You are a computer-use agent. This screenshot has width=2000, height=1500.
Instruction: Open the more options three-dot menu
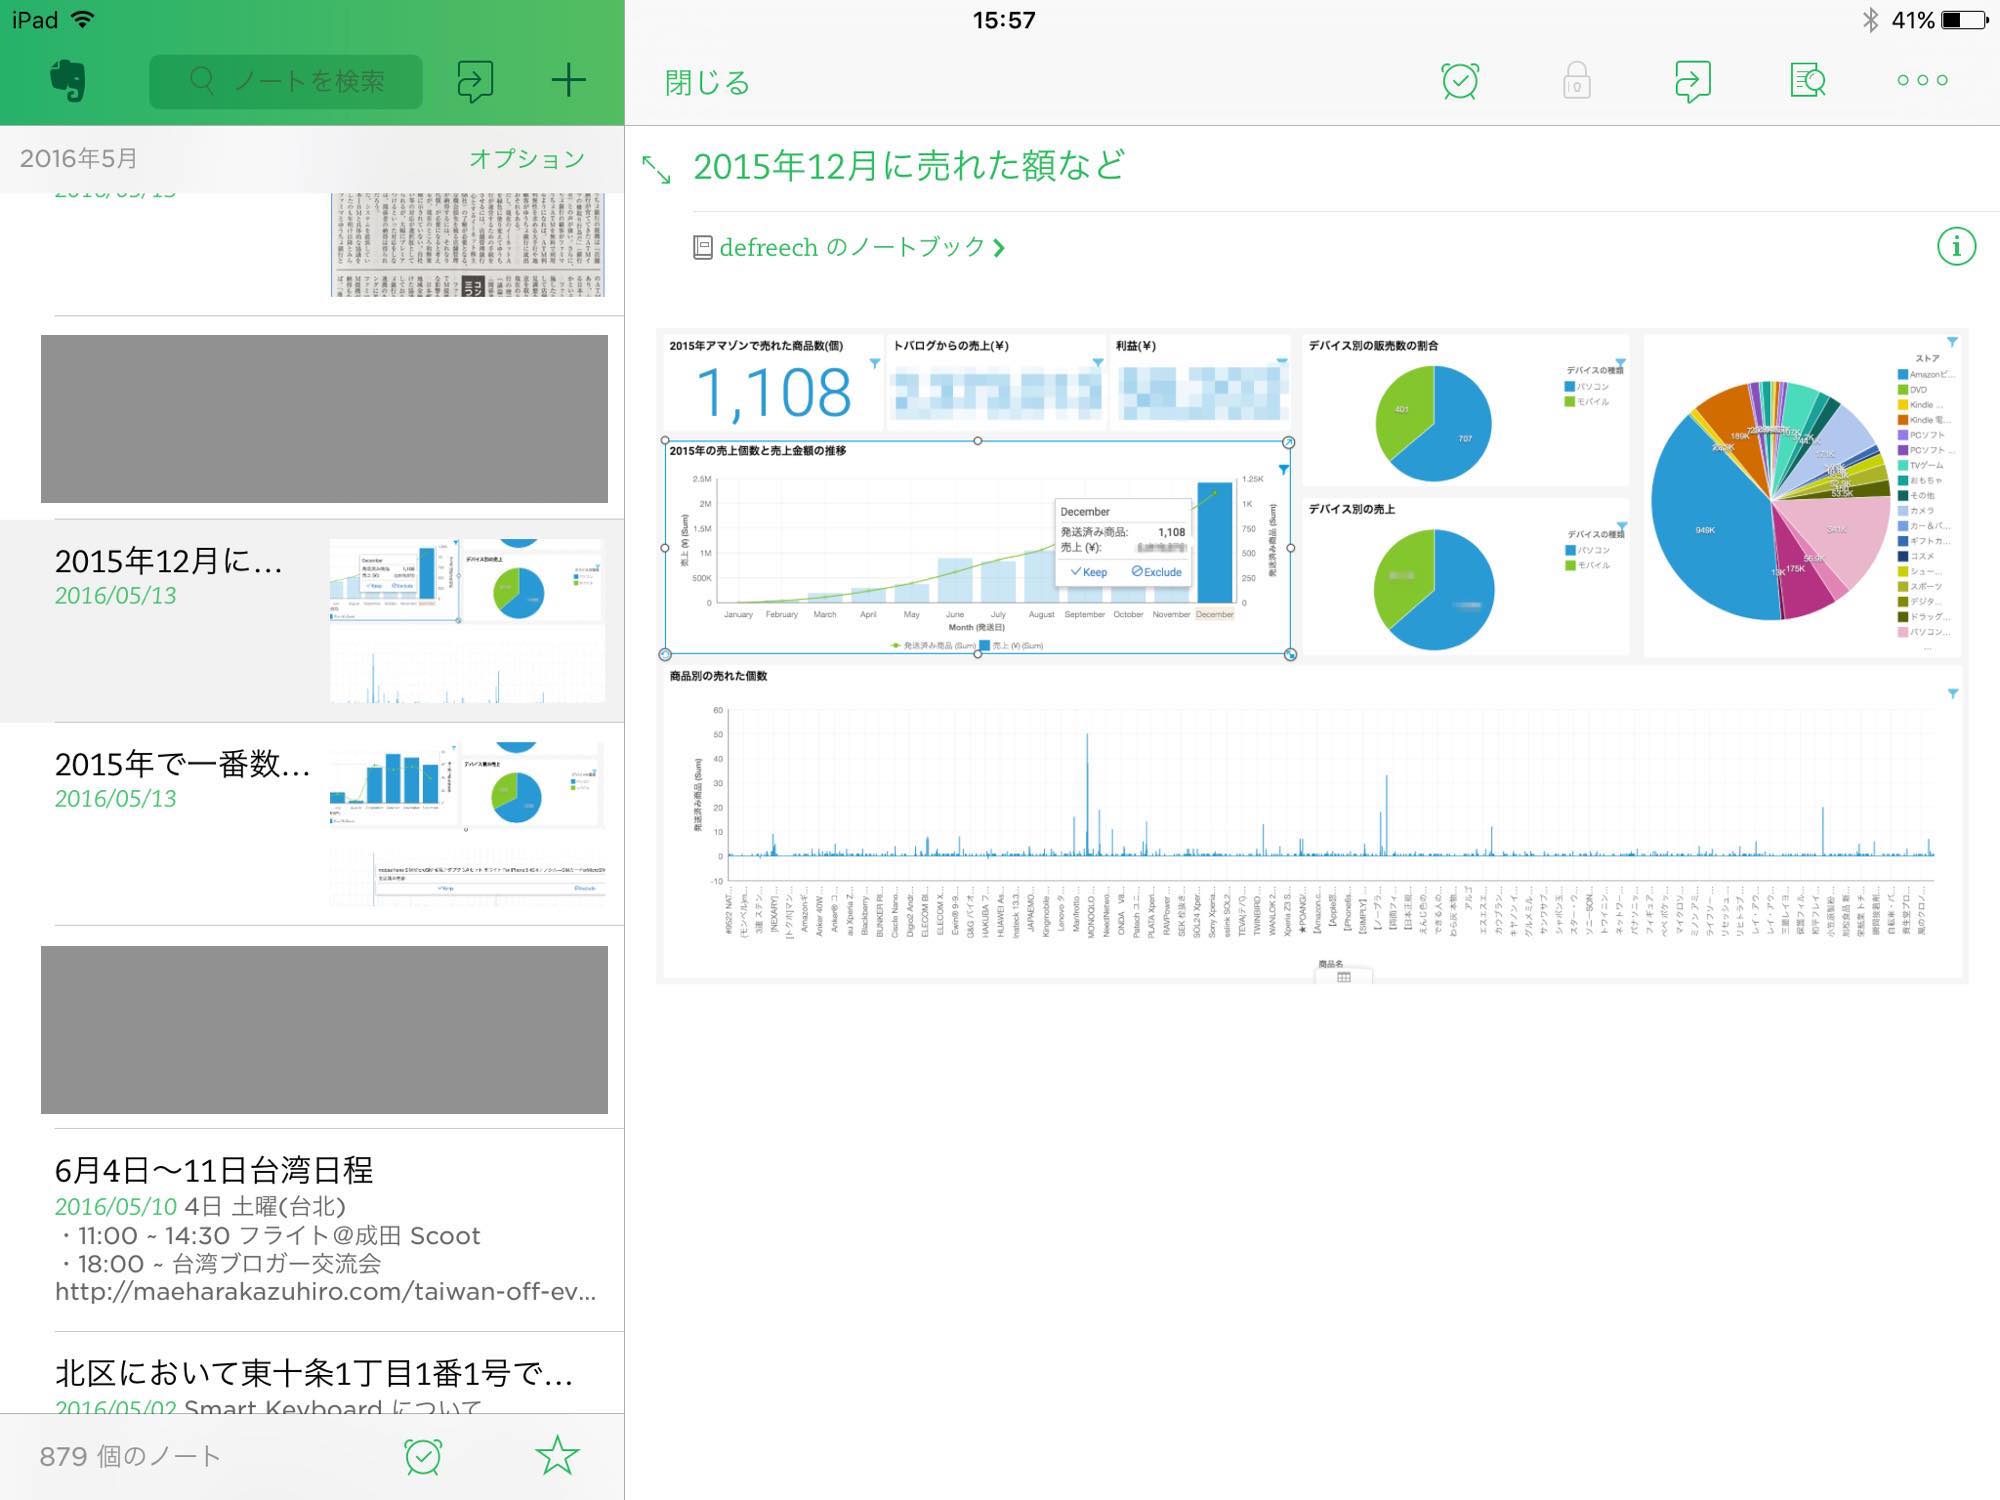tap(1922, 80)
